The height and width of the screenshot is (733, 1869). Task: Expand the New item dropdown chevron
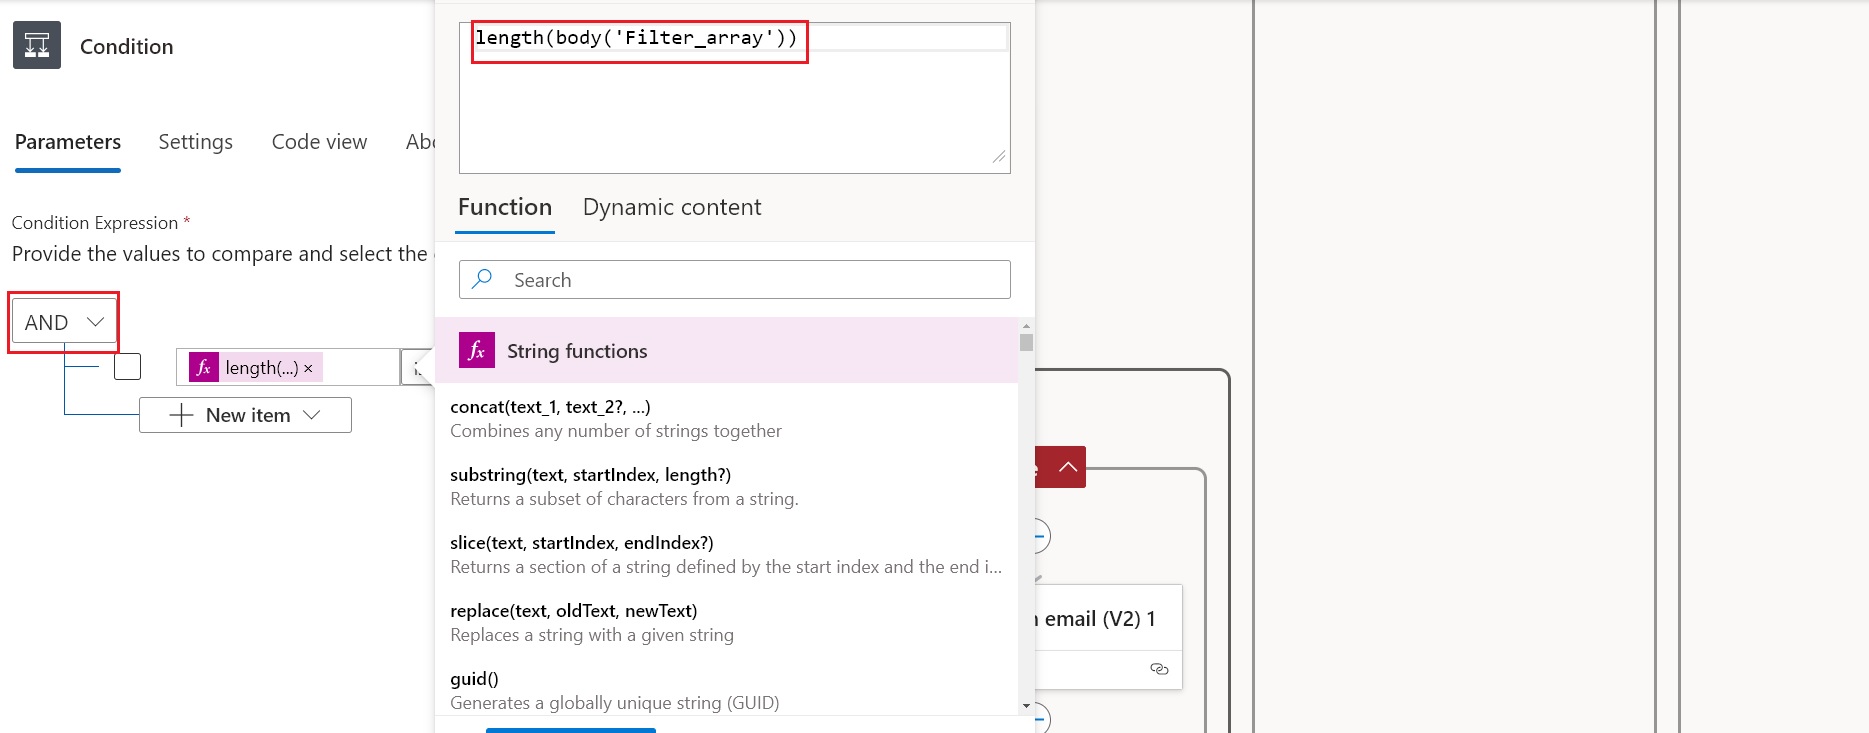pyautogui.click(x=312, y=415)
